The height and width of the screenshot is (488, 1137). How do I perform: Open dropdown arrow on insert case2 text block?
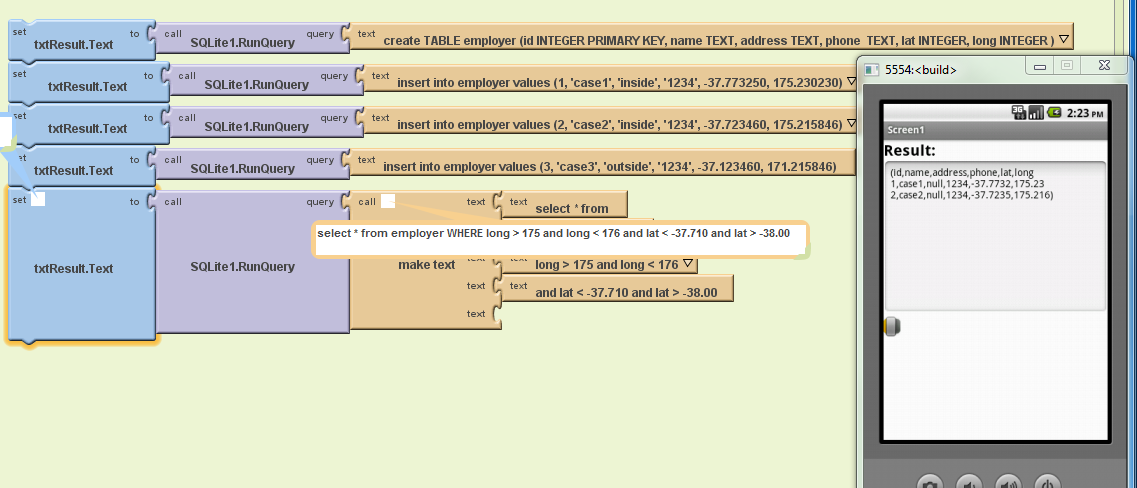[x=852, y=124]
